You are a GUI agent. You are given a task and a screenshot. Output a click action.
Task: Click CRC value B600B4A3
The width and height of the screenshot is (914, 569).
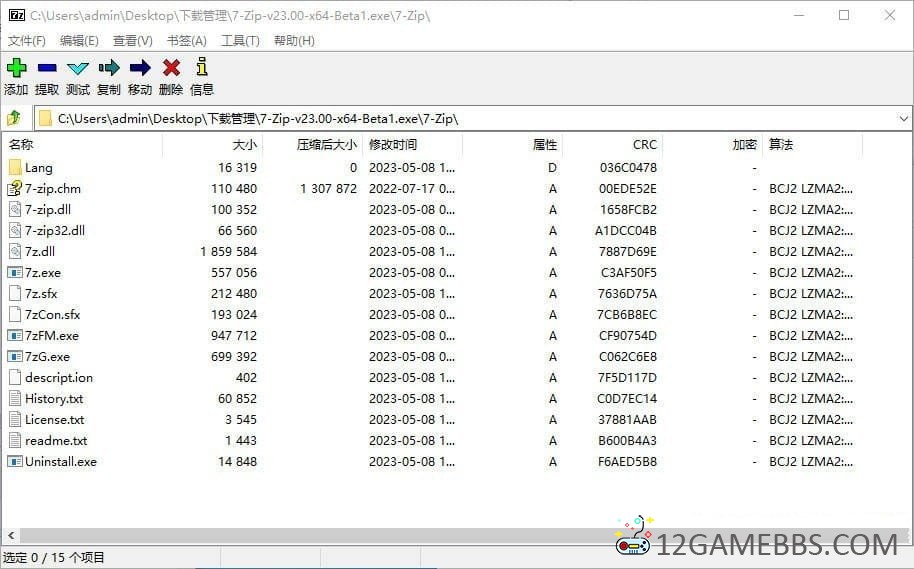(x=627, y=440)
